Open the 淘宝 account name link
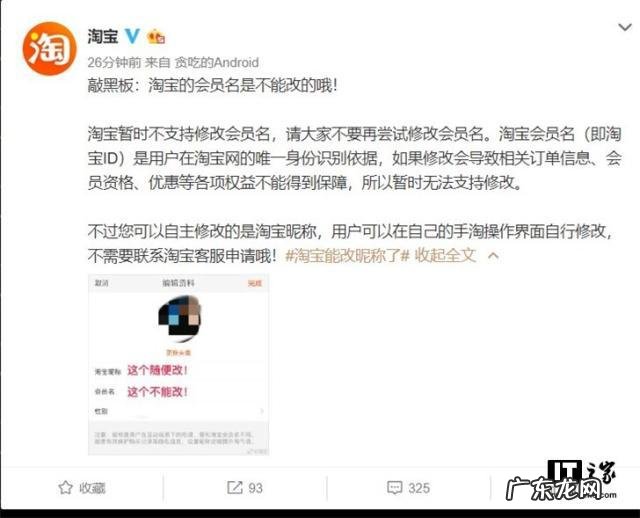 tap(102, 36)
